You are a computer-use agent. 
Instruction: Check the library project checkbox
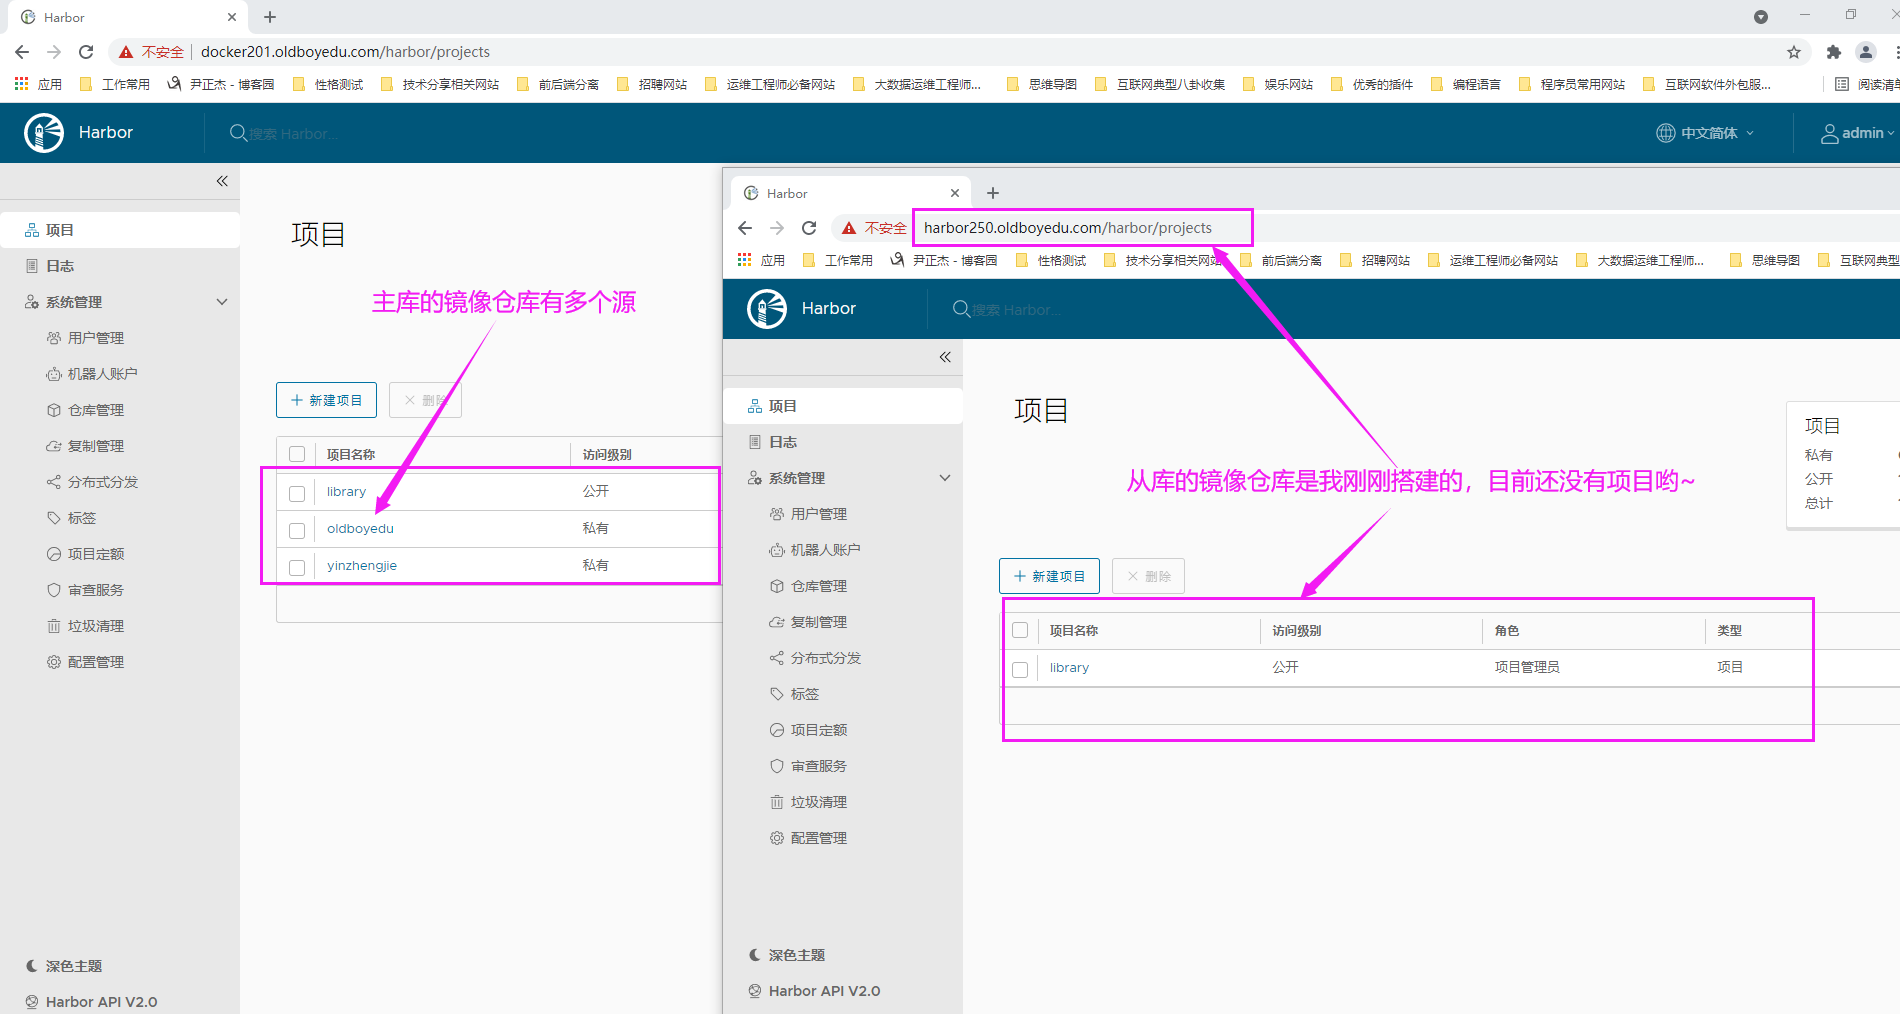(297, 493)
